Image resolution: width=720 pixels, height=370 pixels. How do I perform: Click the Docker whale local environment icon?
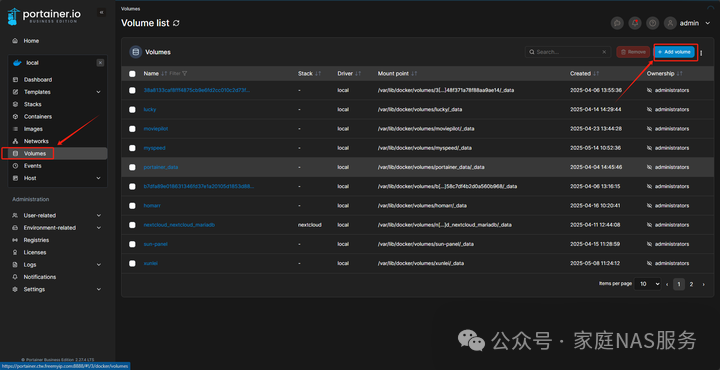17,63
